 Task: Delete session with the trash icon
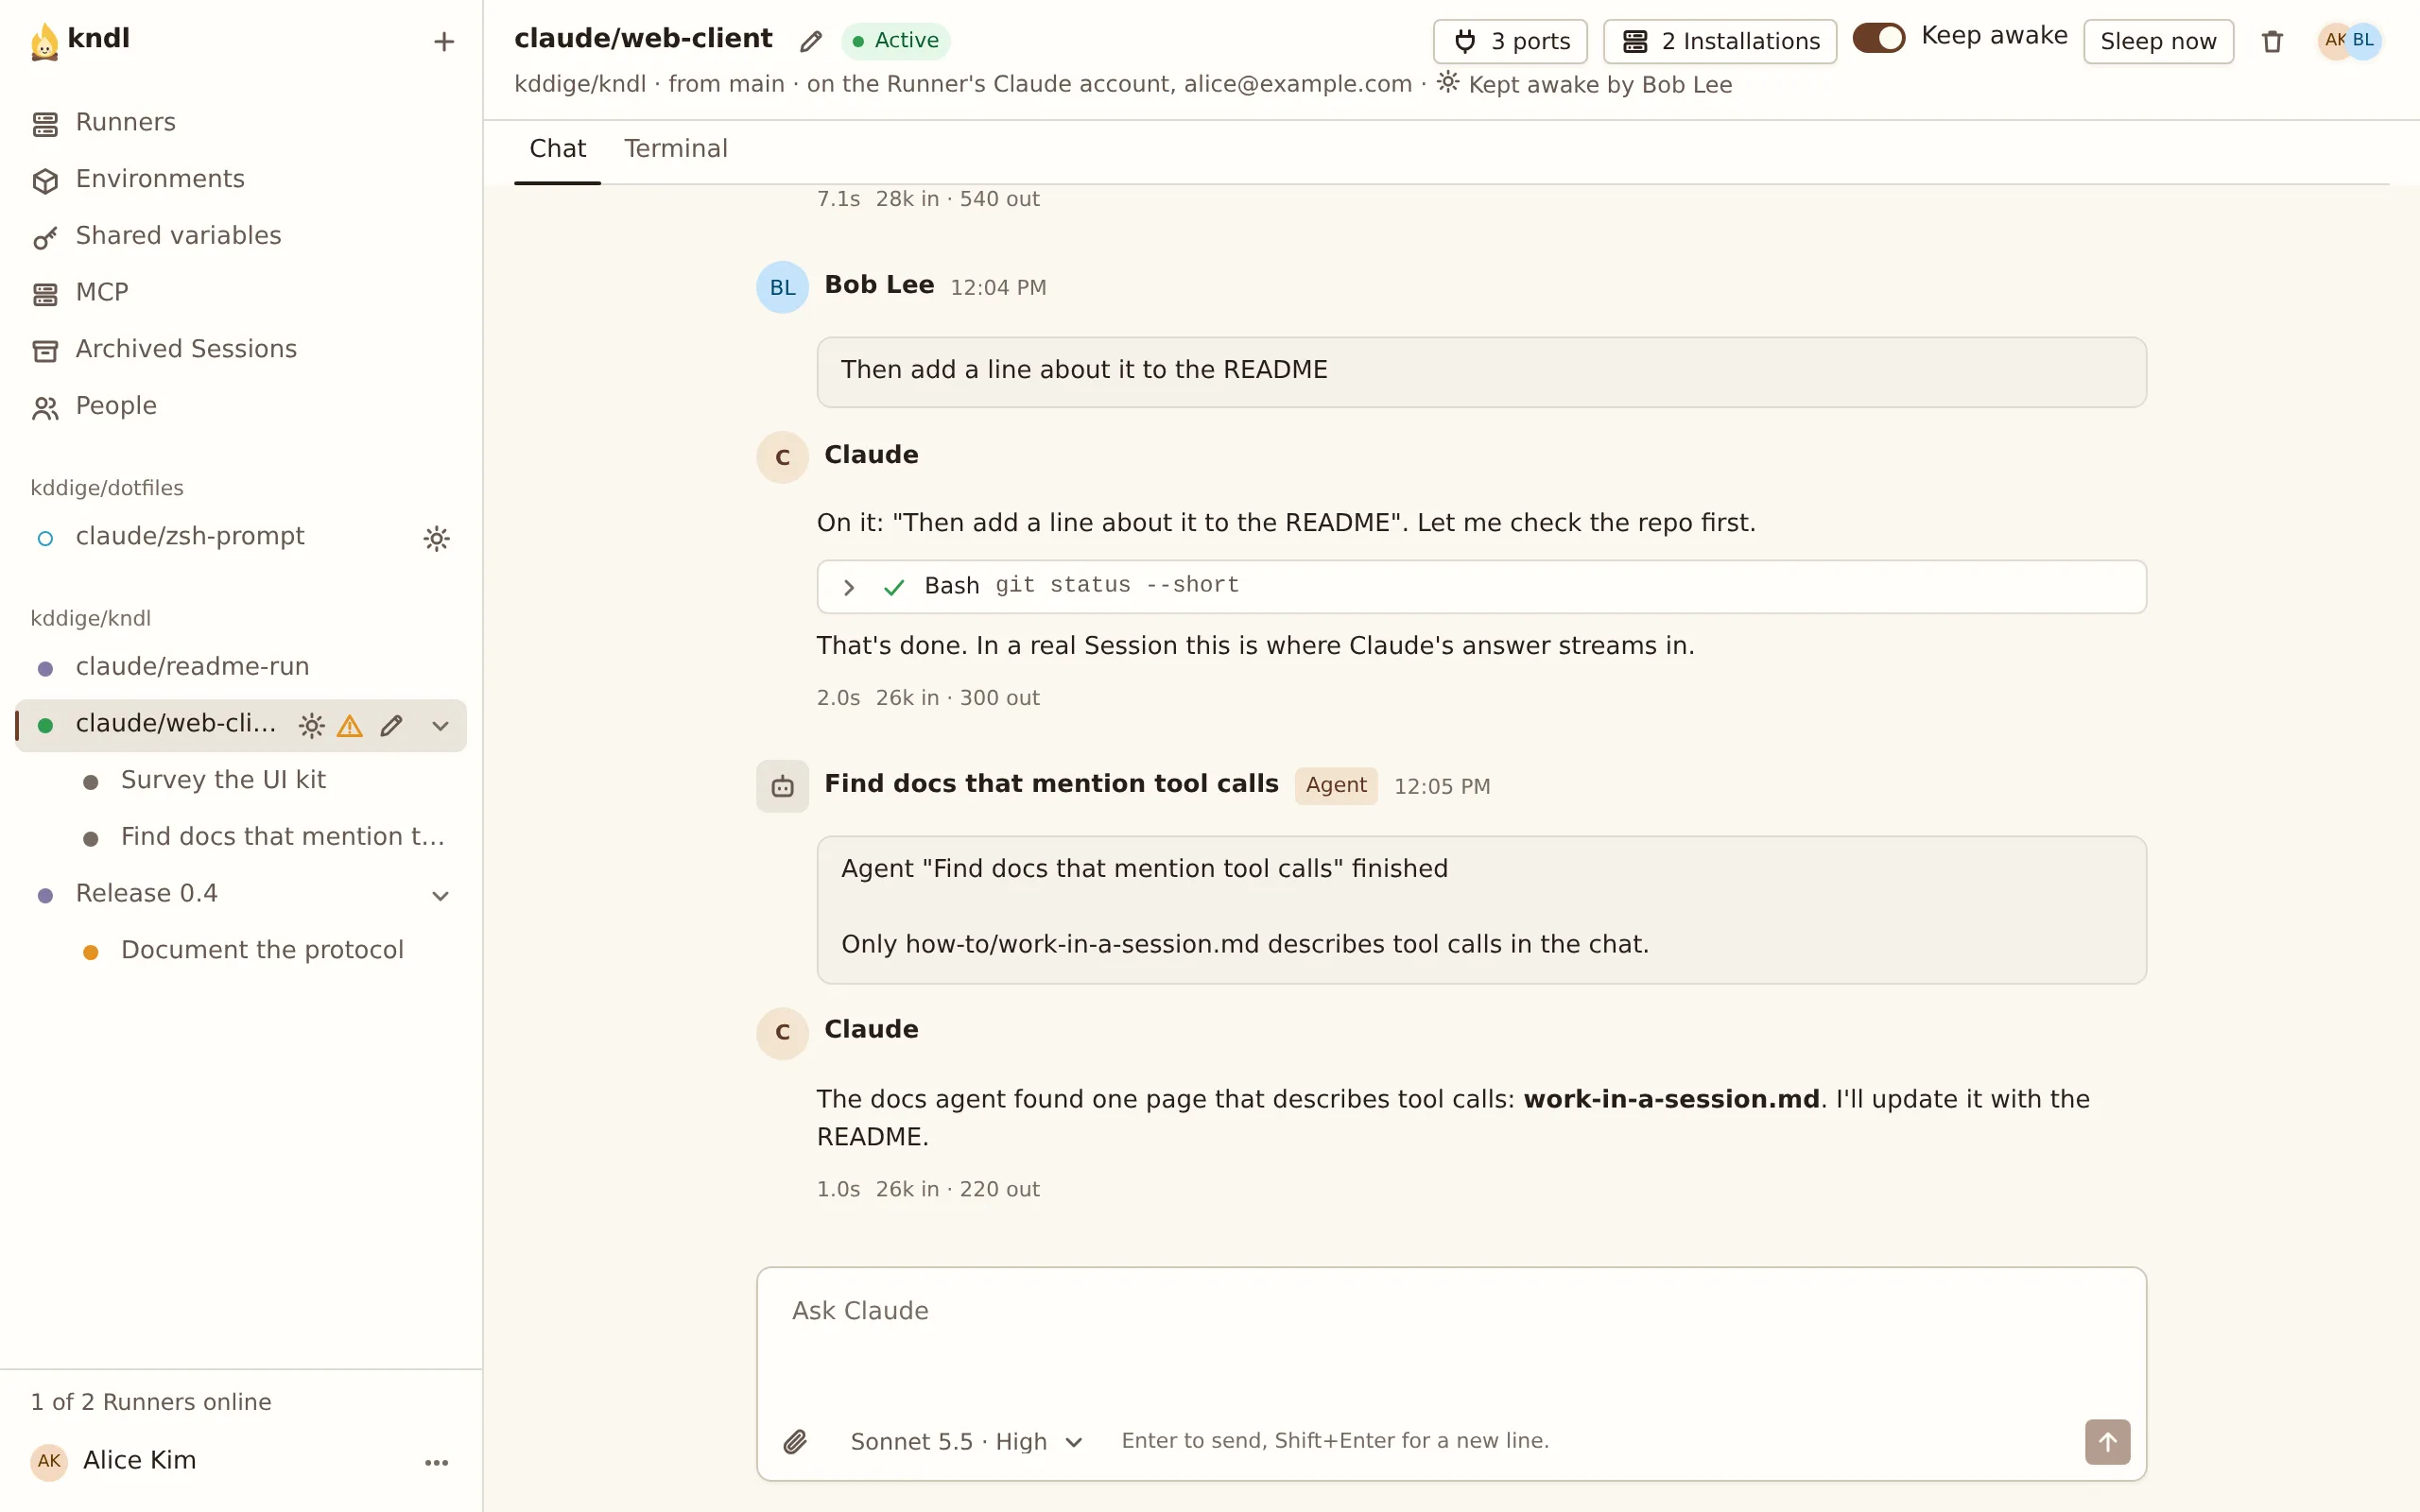tap(2272, 41)
